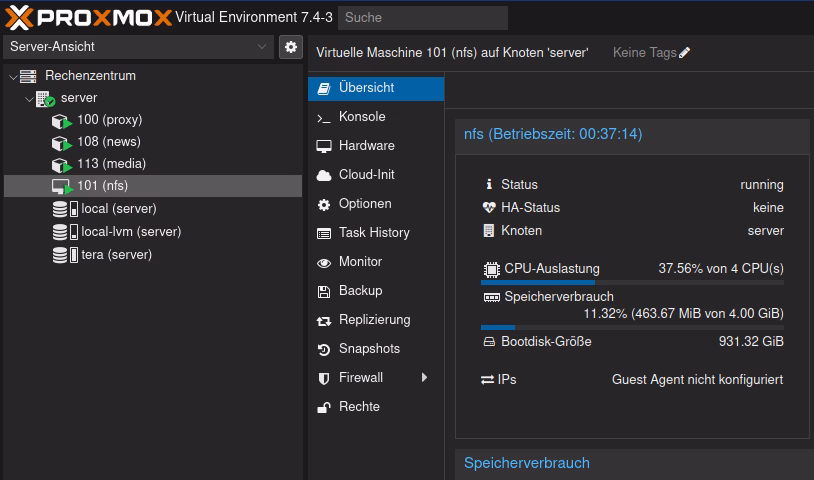
Task: Click the CPU-Auslastung chip icon
Action: coord(492,269)
